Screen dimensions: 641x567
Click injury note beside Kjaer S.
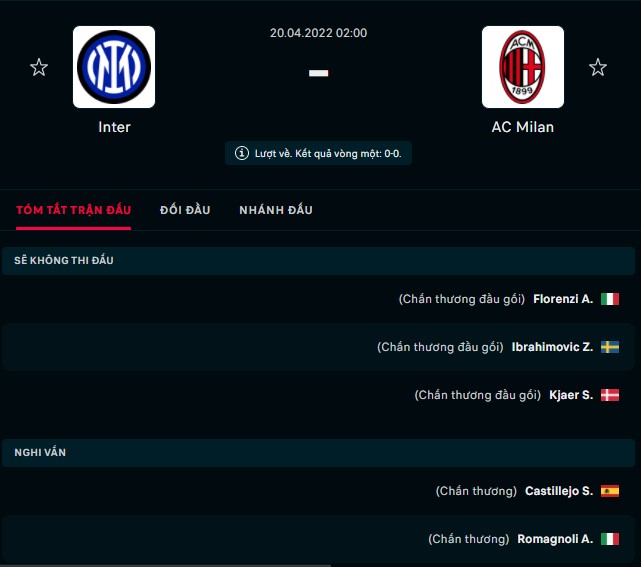click(x=477, y=395)
